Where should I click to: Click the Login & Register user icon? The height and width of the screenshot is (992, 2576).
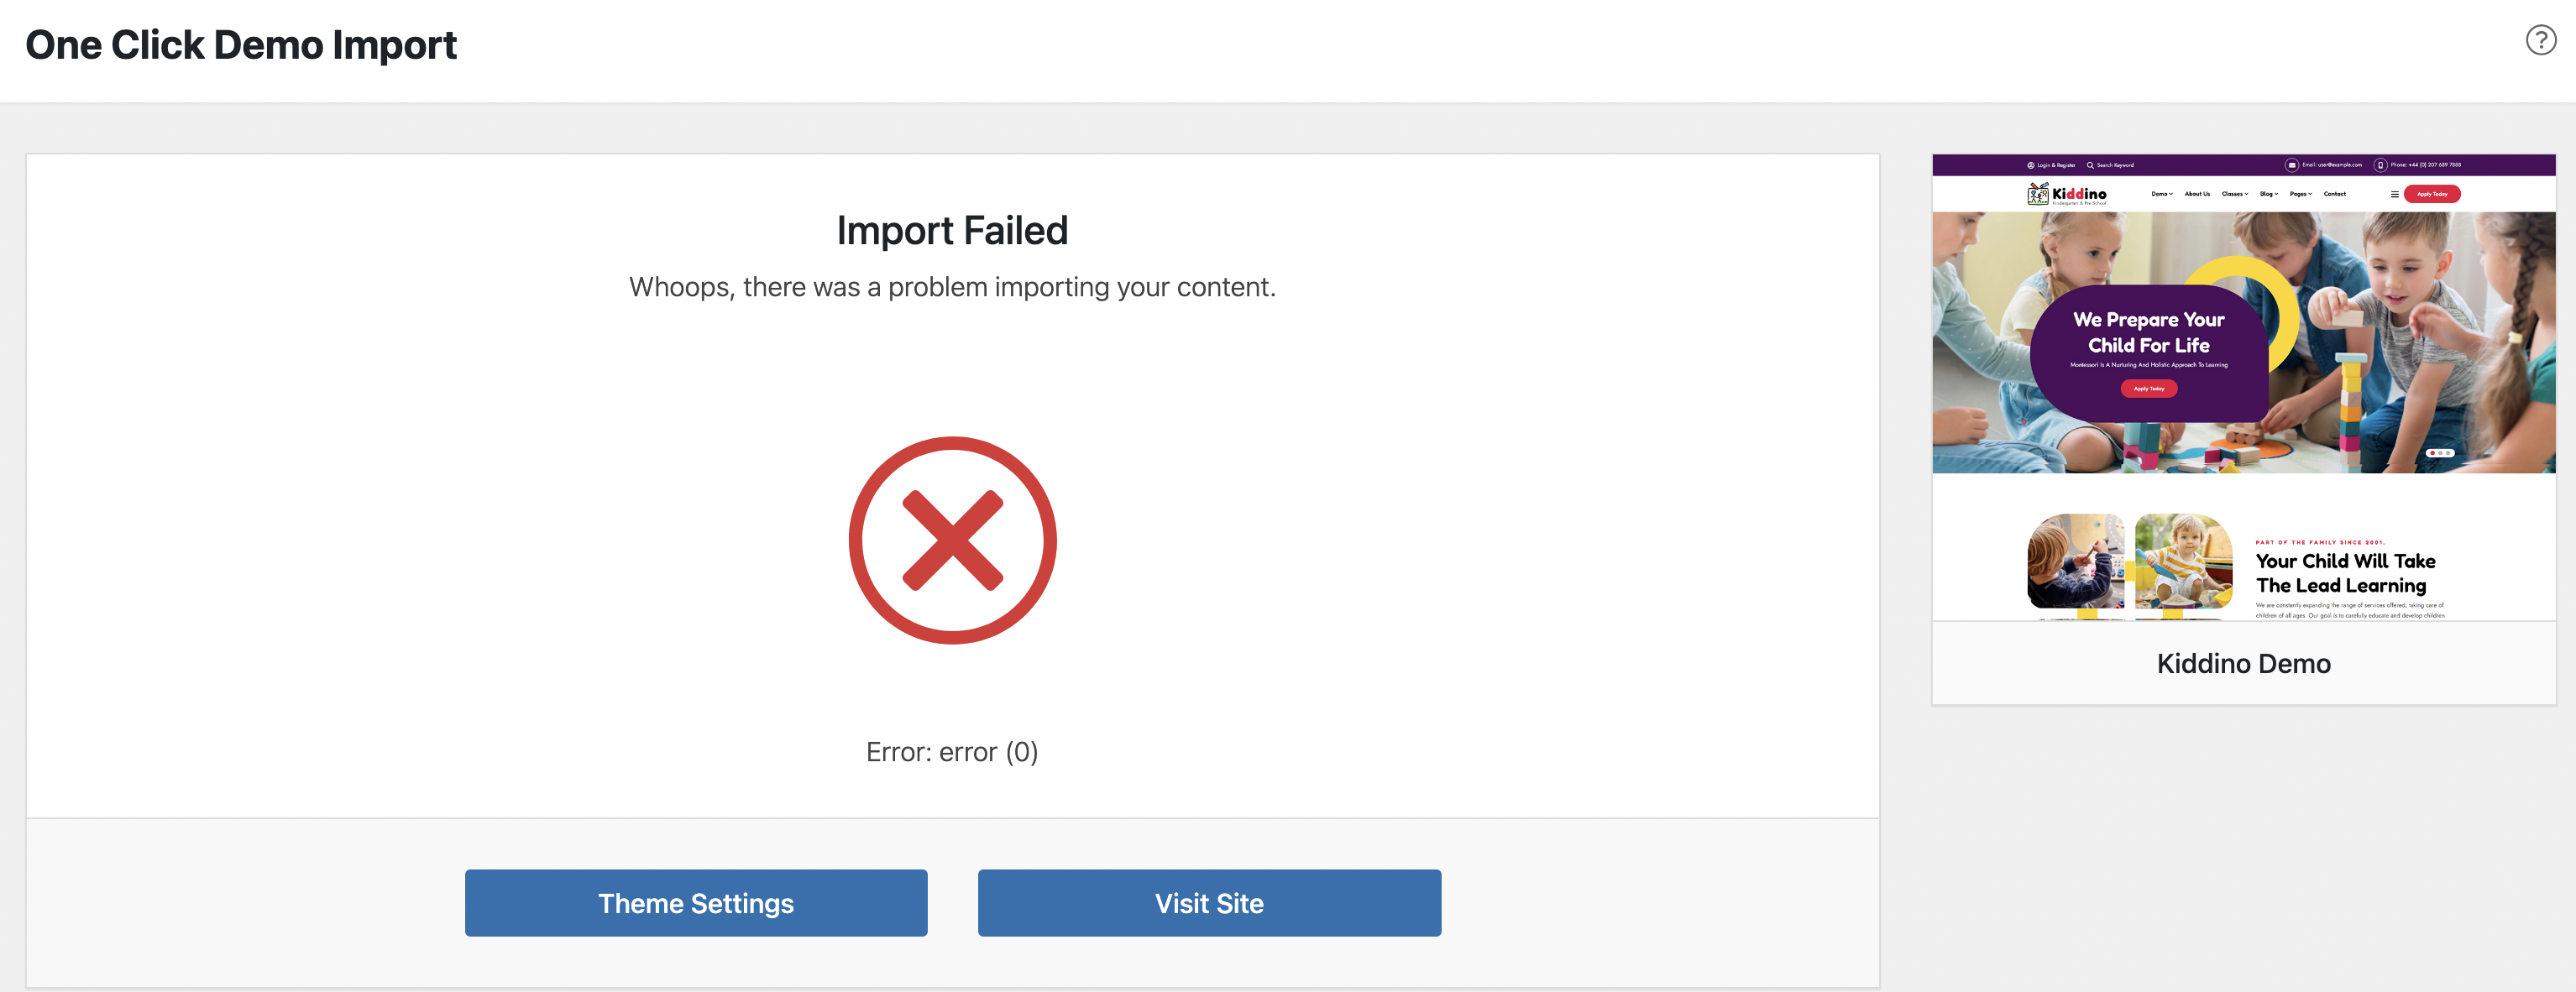2030,165
